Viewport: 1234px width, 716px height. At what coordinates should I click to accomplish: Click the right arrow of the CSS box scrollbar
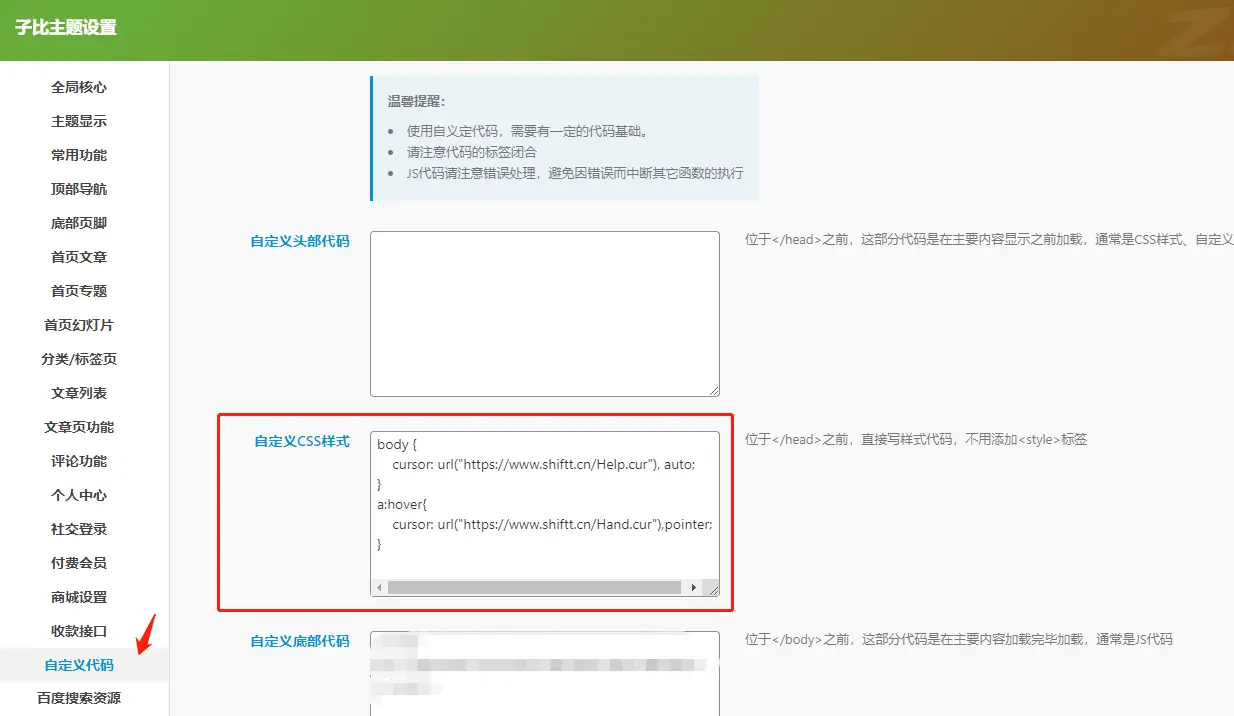(x=695, y=587)
